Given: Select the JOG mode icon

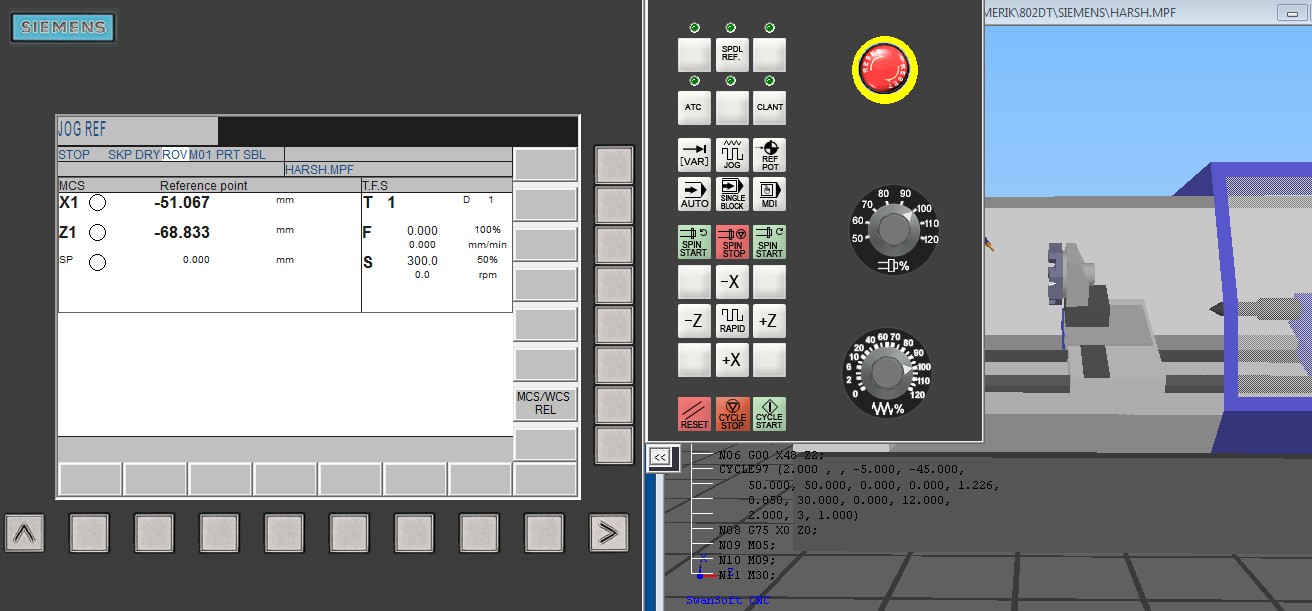Looking at the screenshot, I should coord(731,154).
